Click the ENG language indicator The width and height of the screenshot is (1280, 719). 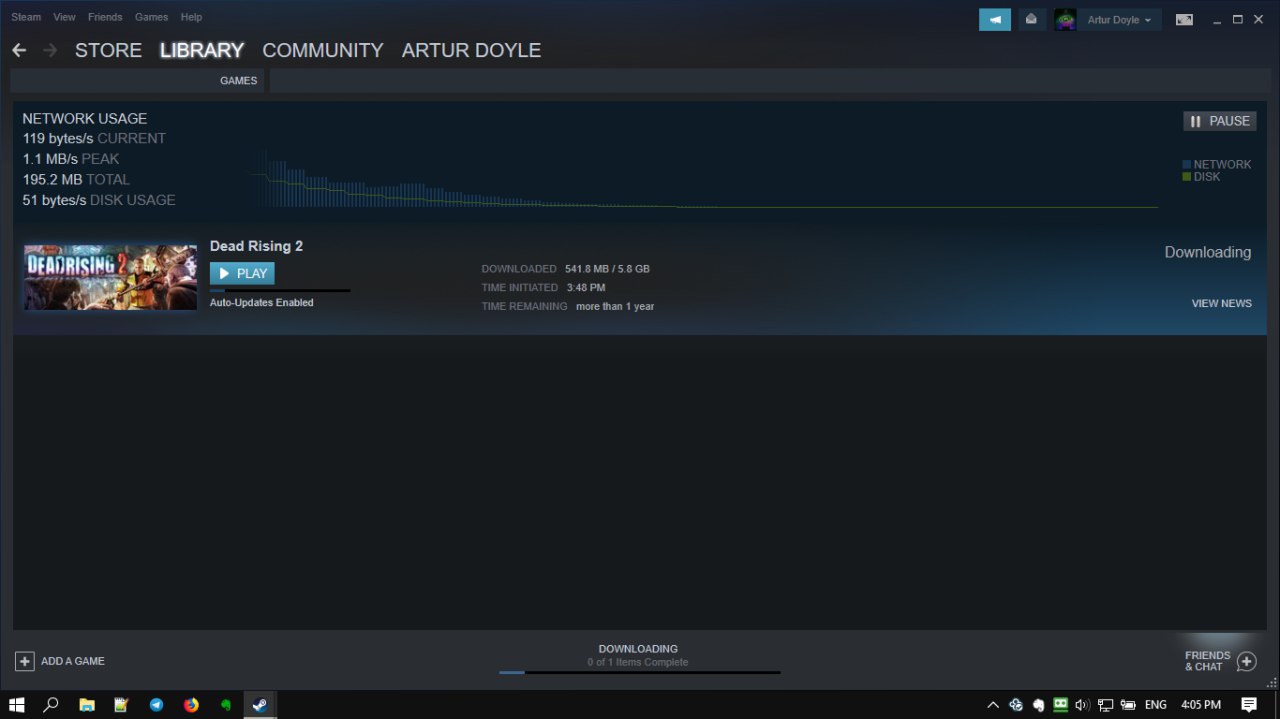tap(1156, 705)
